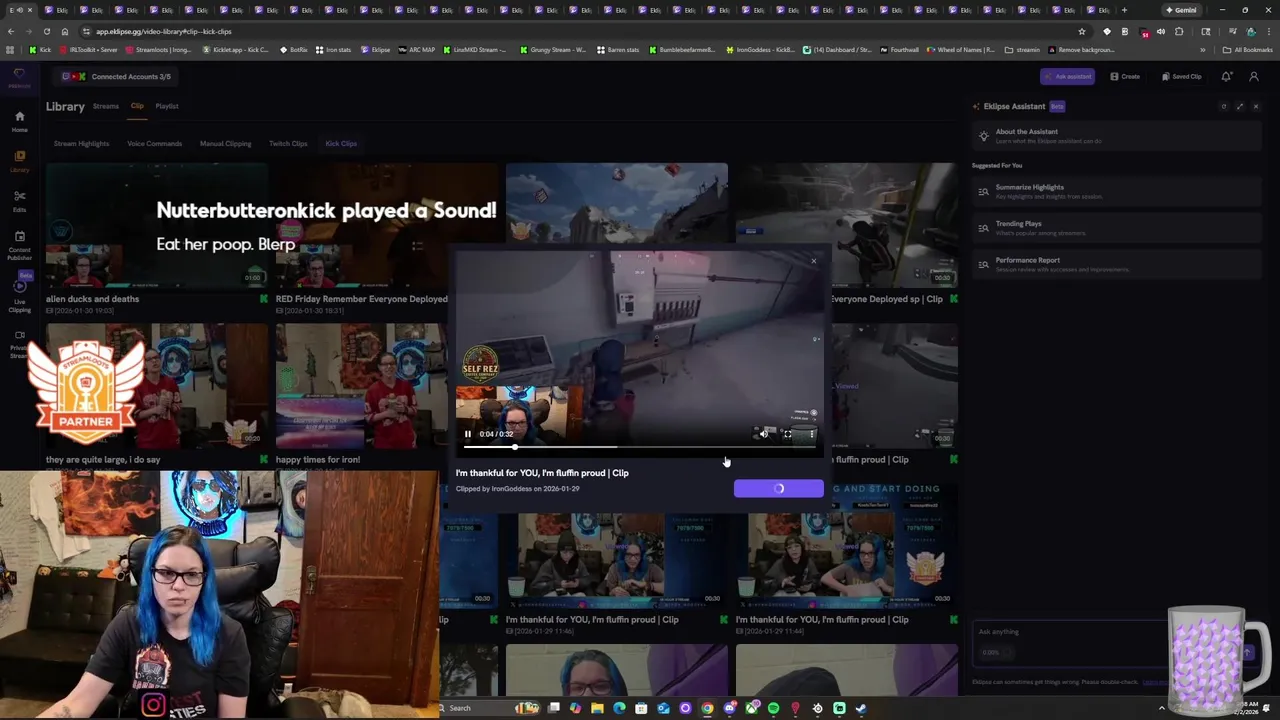Open Spotify from the taskbar
The image size is (1280, 720).
[x=773, y=708]
